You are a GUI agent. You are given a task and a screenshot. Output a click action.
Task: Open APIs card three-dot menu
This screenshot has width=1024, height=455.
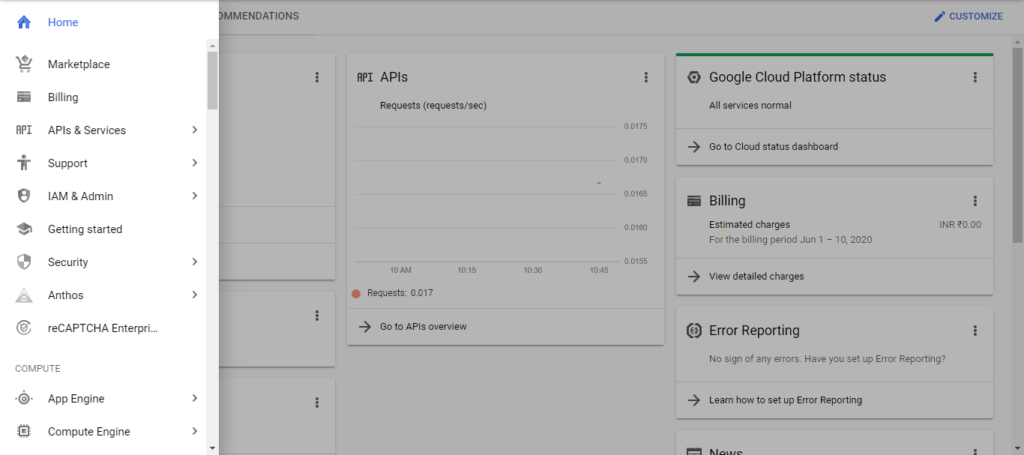point(646,77)
